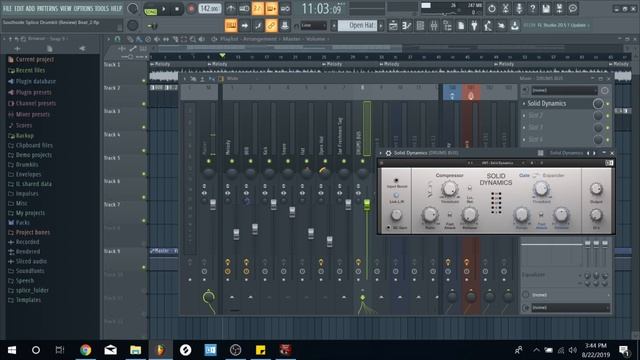640x360 pixels.
Task: Click the download content library icon
Action: (515, 26)
